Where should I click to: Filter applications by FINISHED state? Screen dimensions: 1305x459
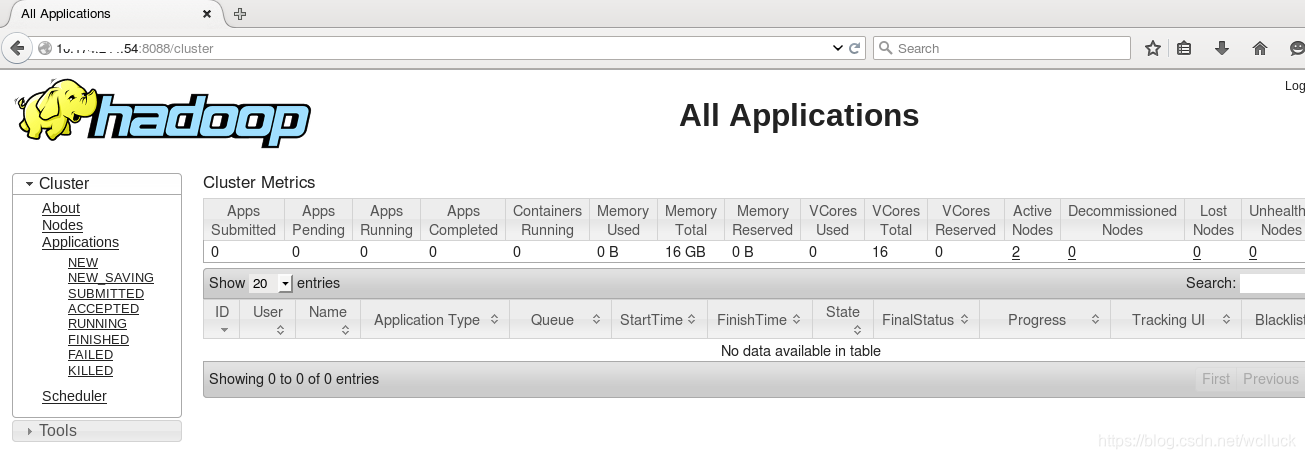pos(98,340)
